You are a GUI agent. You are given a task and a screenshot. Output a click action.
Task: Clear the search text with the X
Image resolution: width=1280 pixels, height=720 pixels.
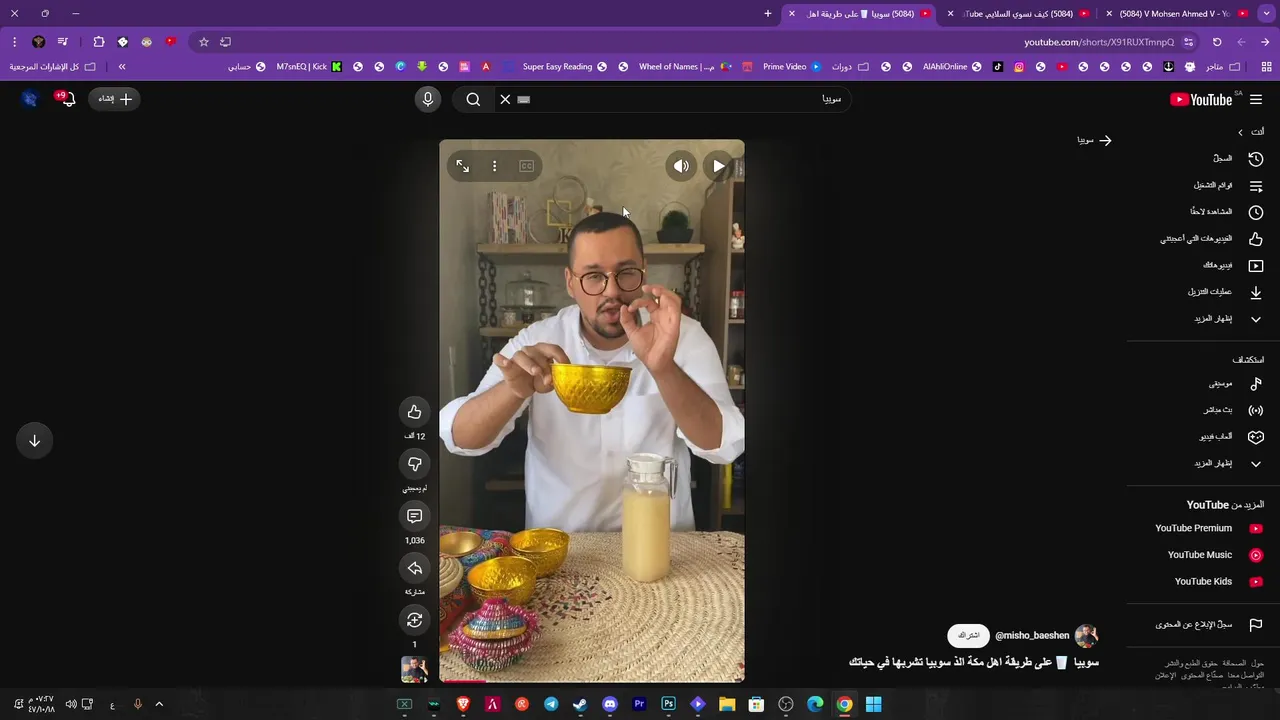(505, 99)
